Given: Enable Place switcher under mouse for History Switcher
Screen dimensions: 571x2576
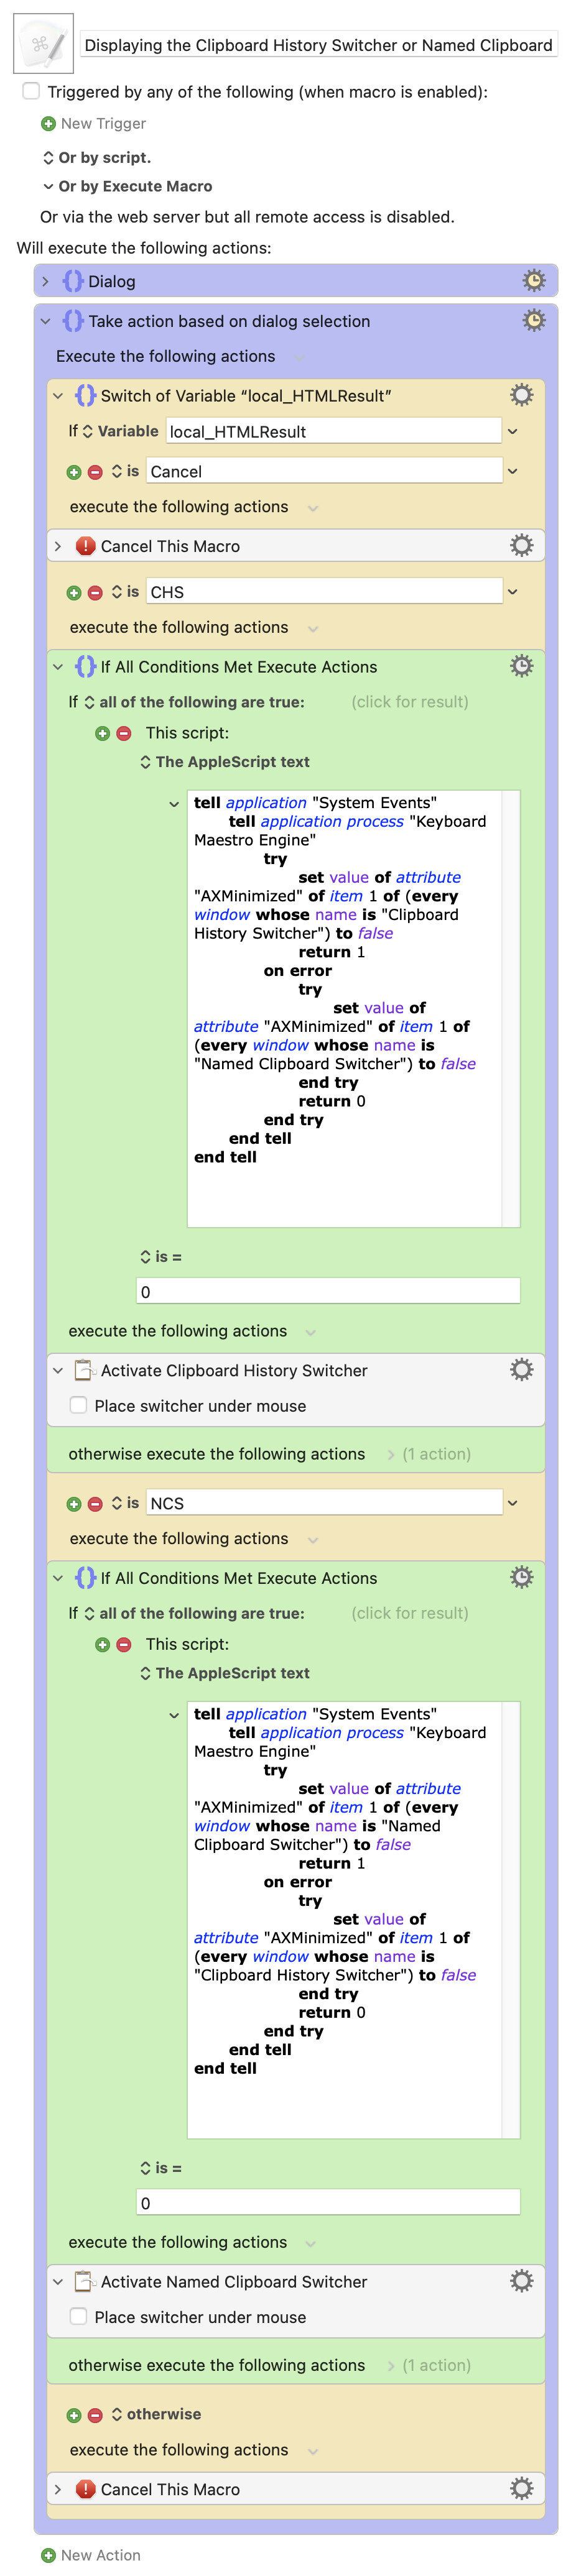Looking at the screenshot, I should click(x=78, y=1405).
